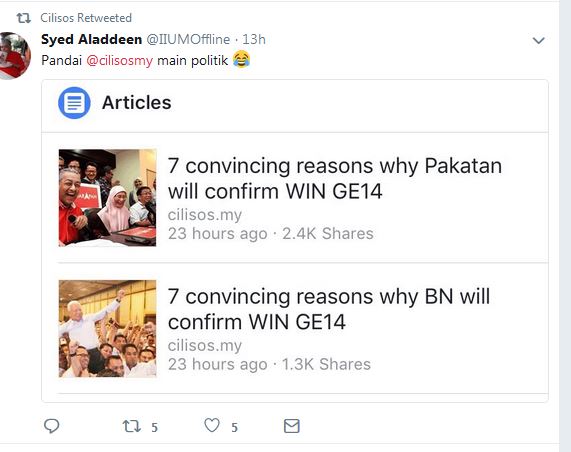Retweet this tweet using the retweet icon

tap(131, 426)
